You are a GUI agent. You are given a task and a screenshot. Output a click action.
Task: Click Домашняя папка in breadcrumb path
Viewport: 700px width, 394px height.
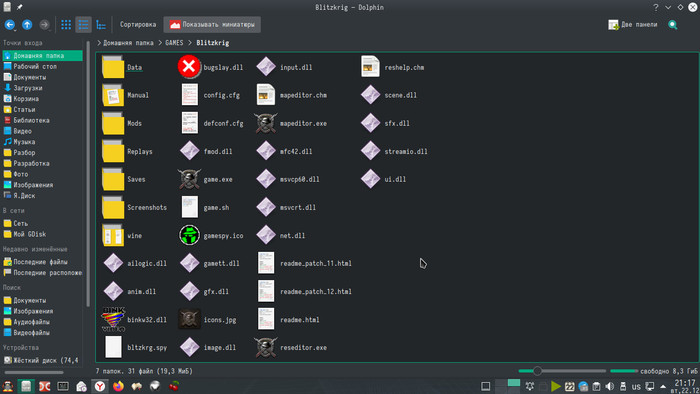(128, 43)
